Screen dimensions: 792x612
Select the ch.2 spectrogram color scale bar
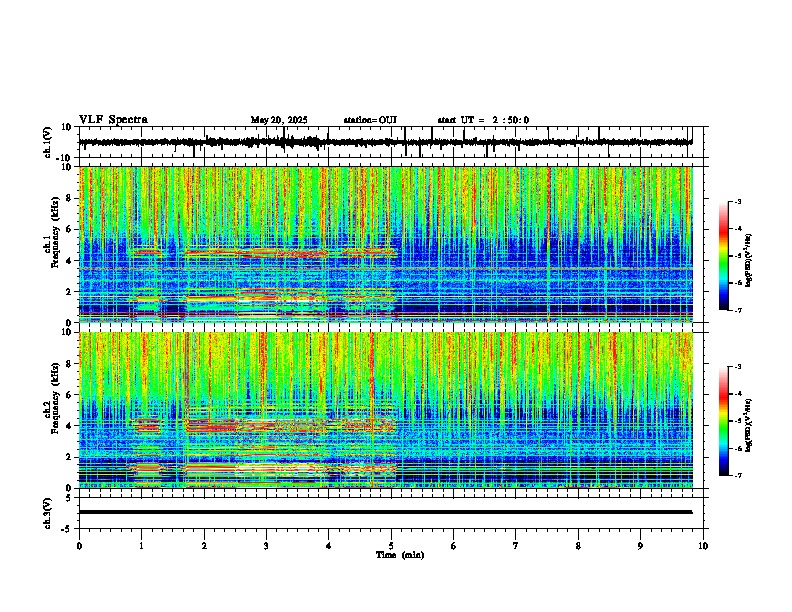coord(723,421)
